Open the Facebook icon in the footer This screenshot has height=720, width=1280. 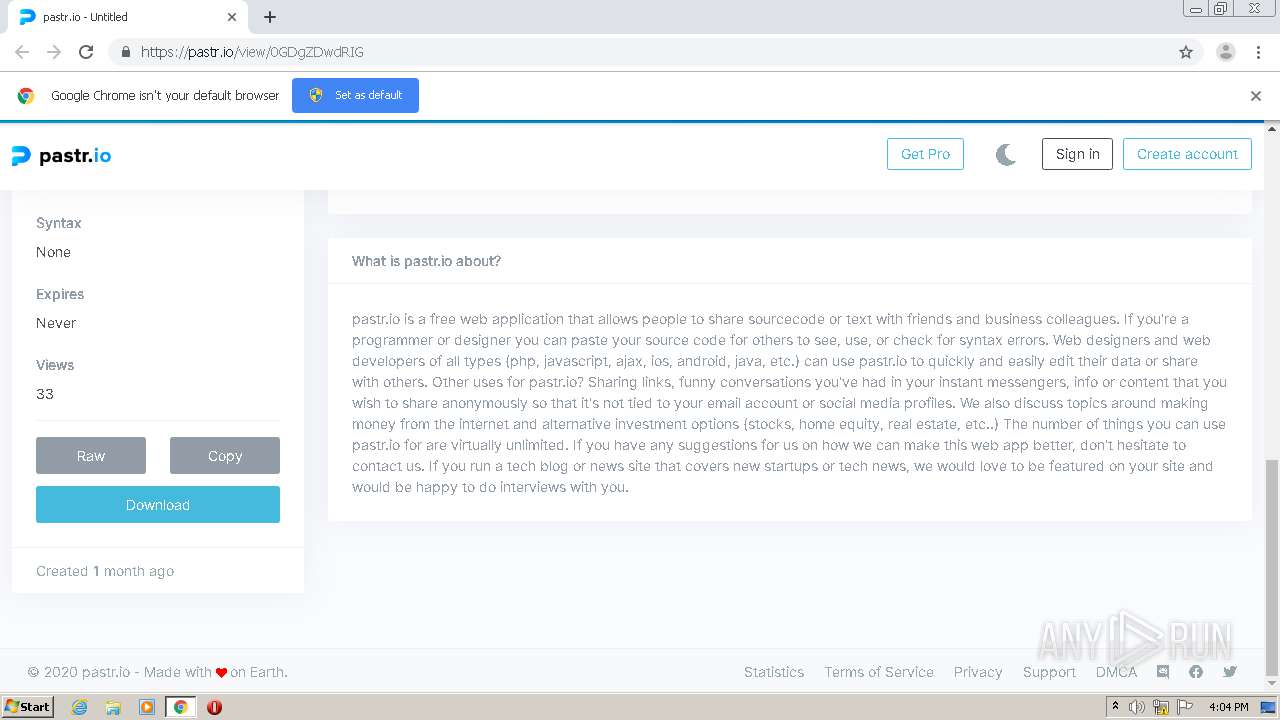pyautogui.click(x=1196, y=672)
